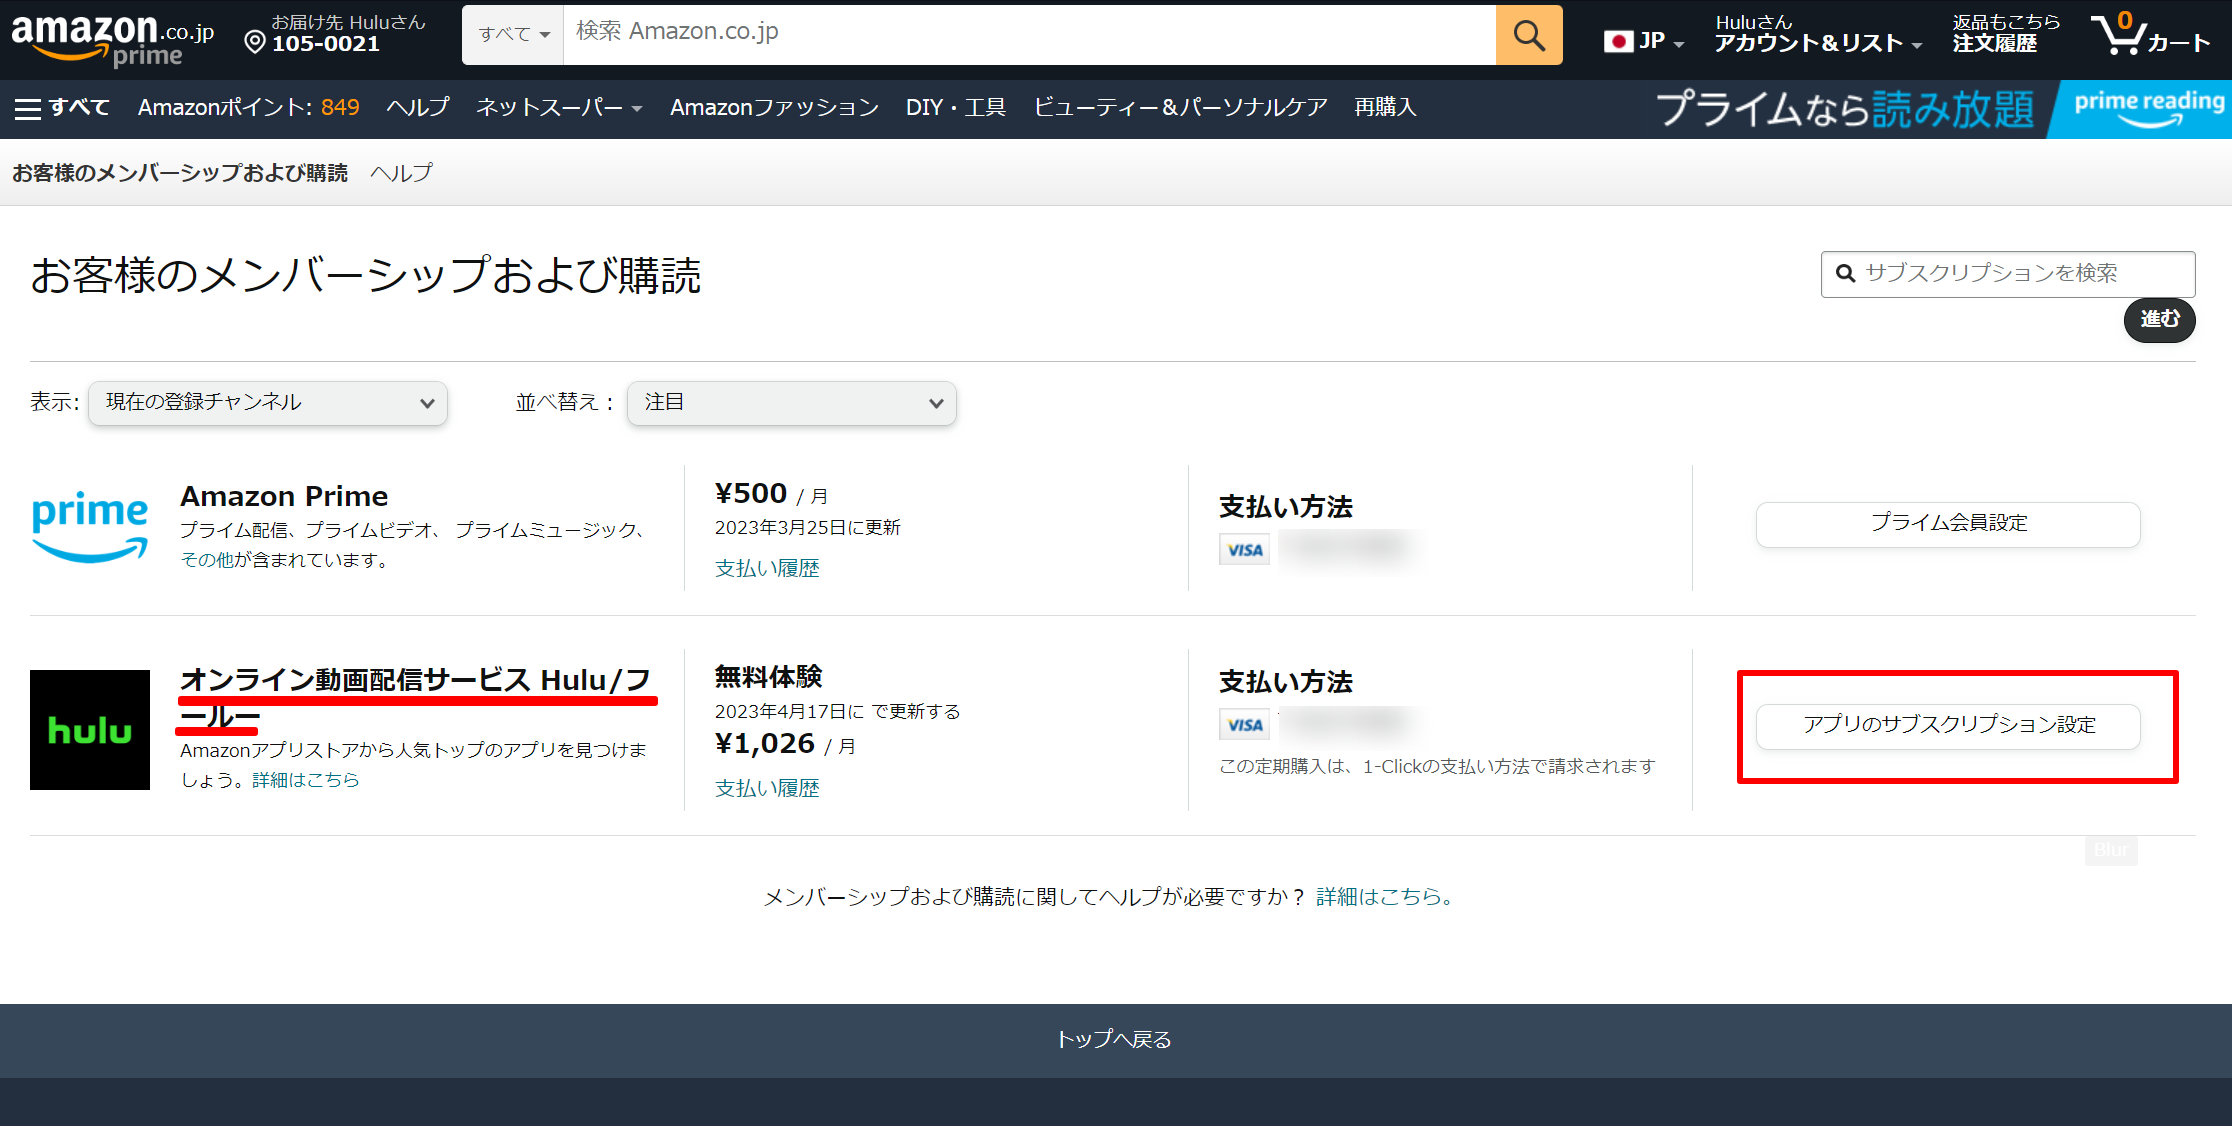This screenshot has height=1126, width=2232.
Task: Click 2023年3月25日に更新 text
Action: (808, 528)
